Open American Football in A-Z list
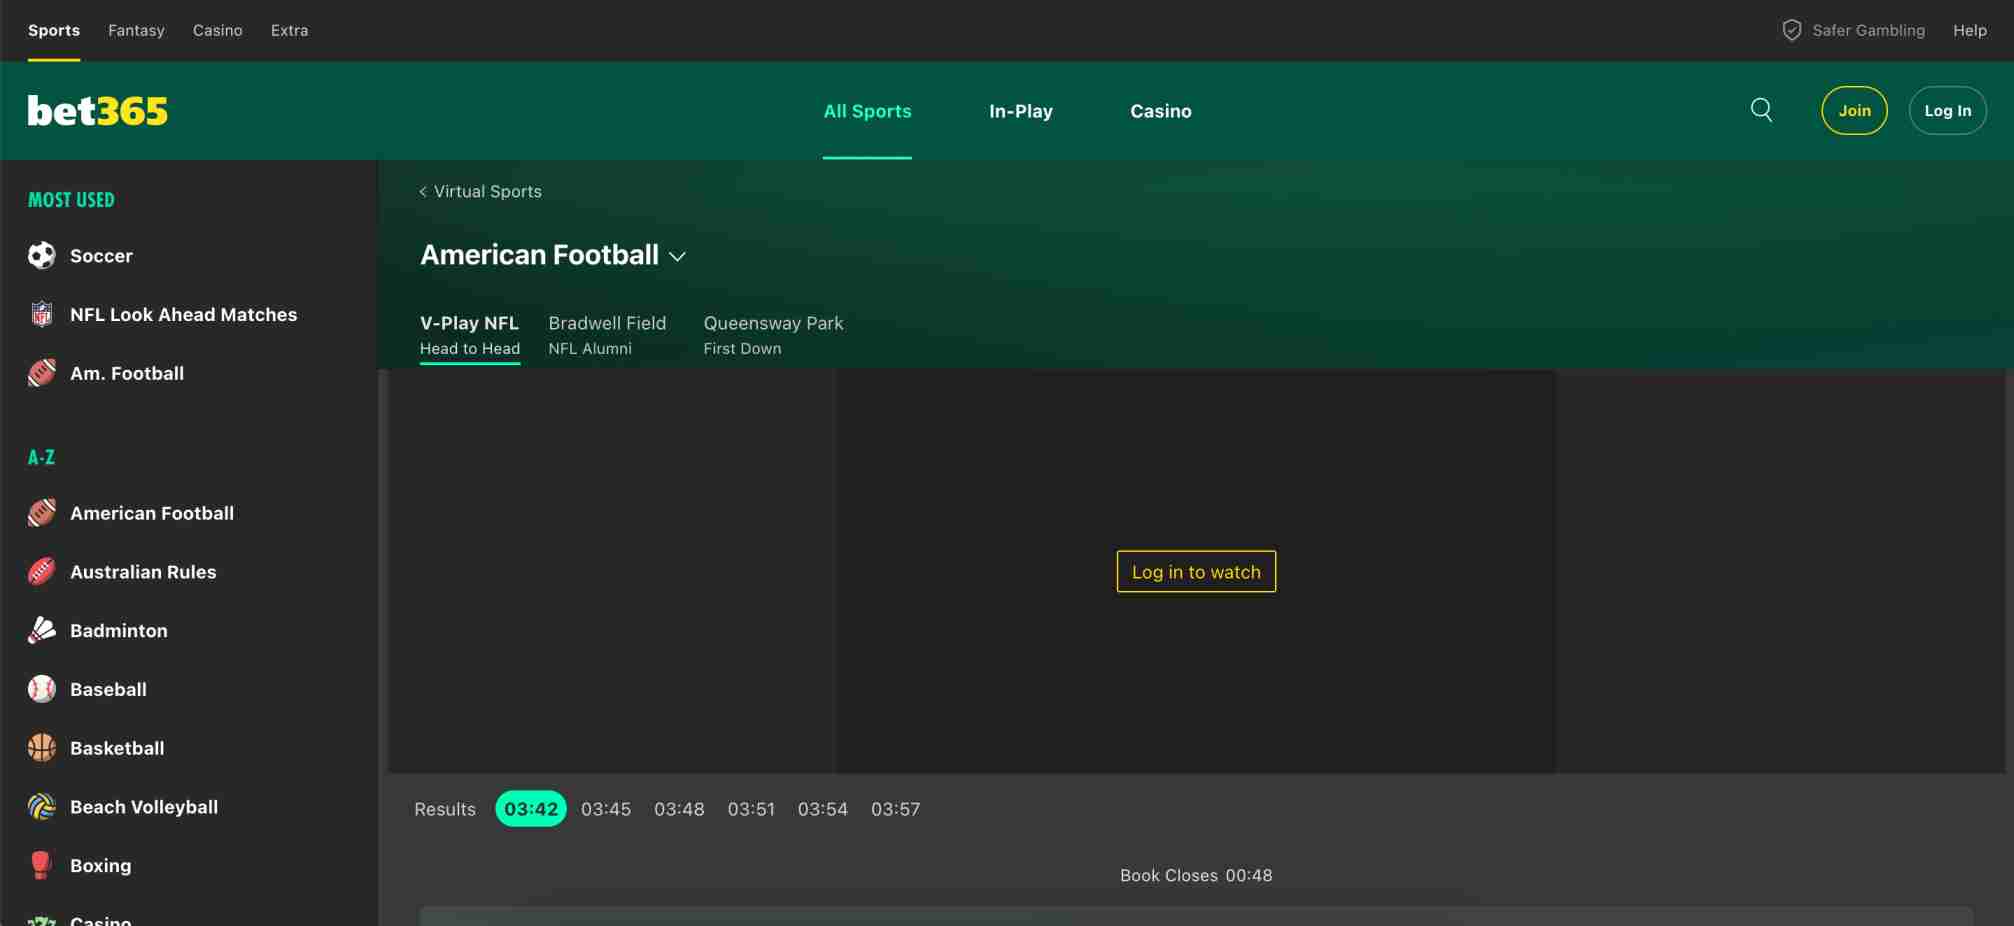 tap(152, 513)
